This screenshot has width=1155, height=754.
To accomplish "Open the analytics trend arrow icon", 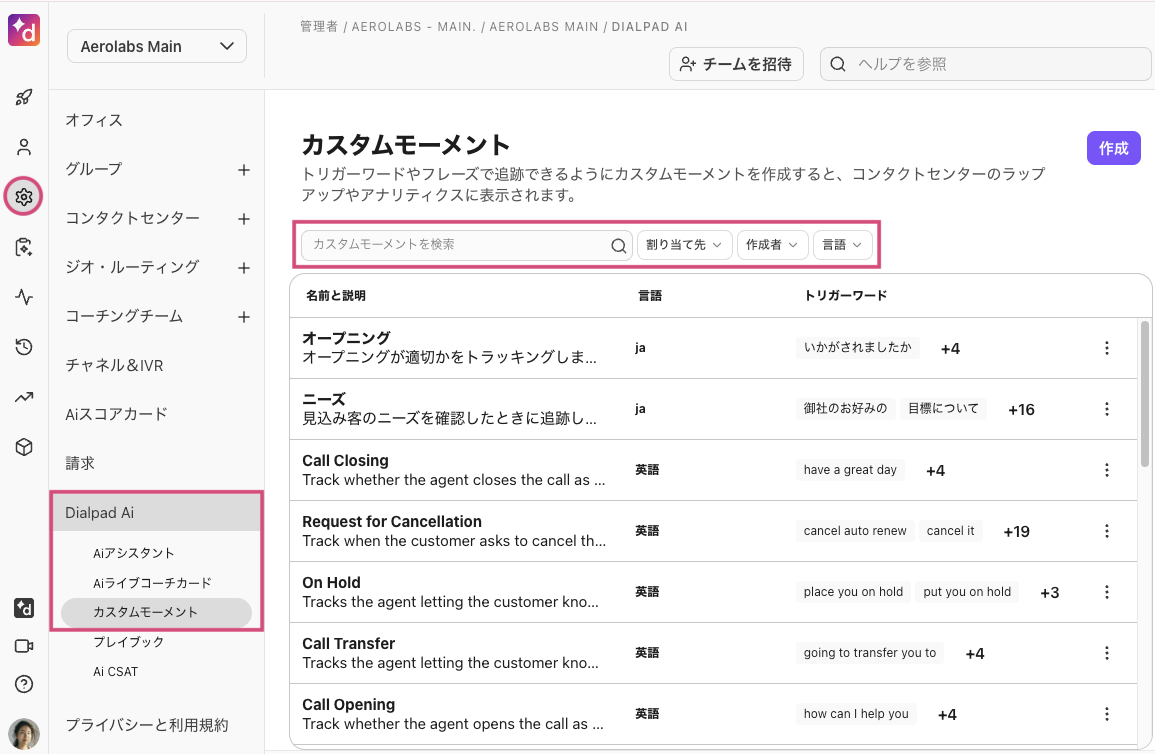I will point(24,397).
